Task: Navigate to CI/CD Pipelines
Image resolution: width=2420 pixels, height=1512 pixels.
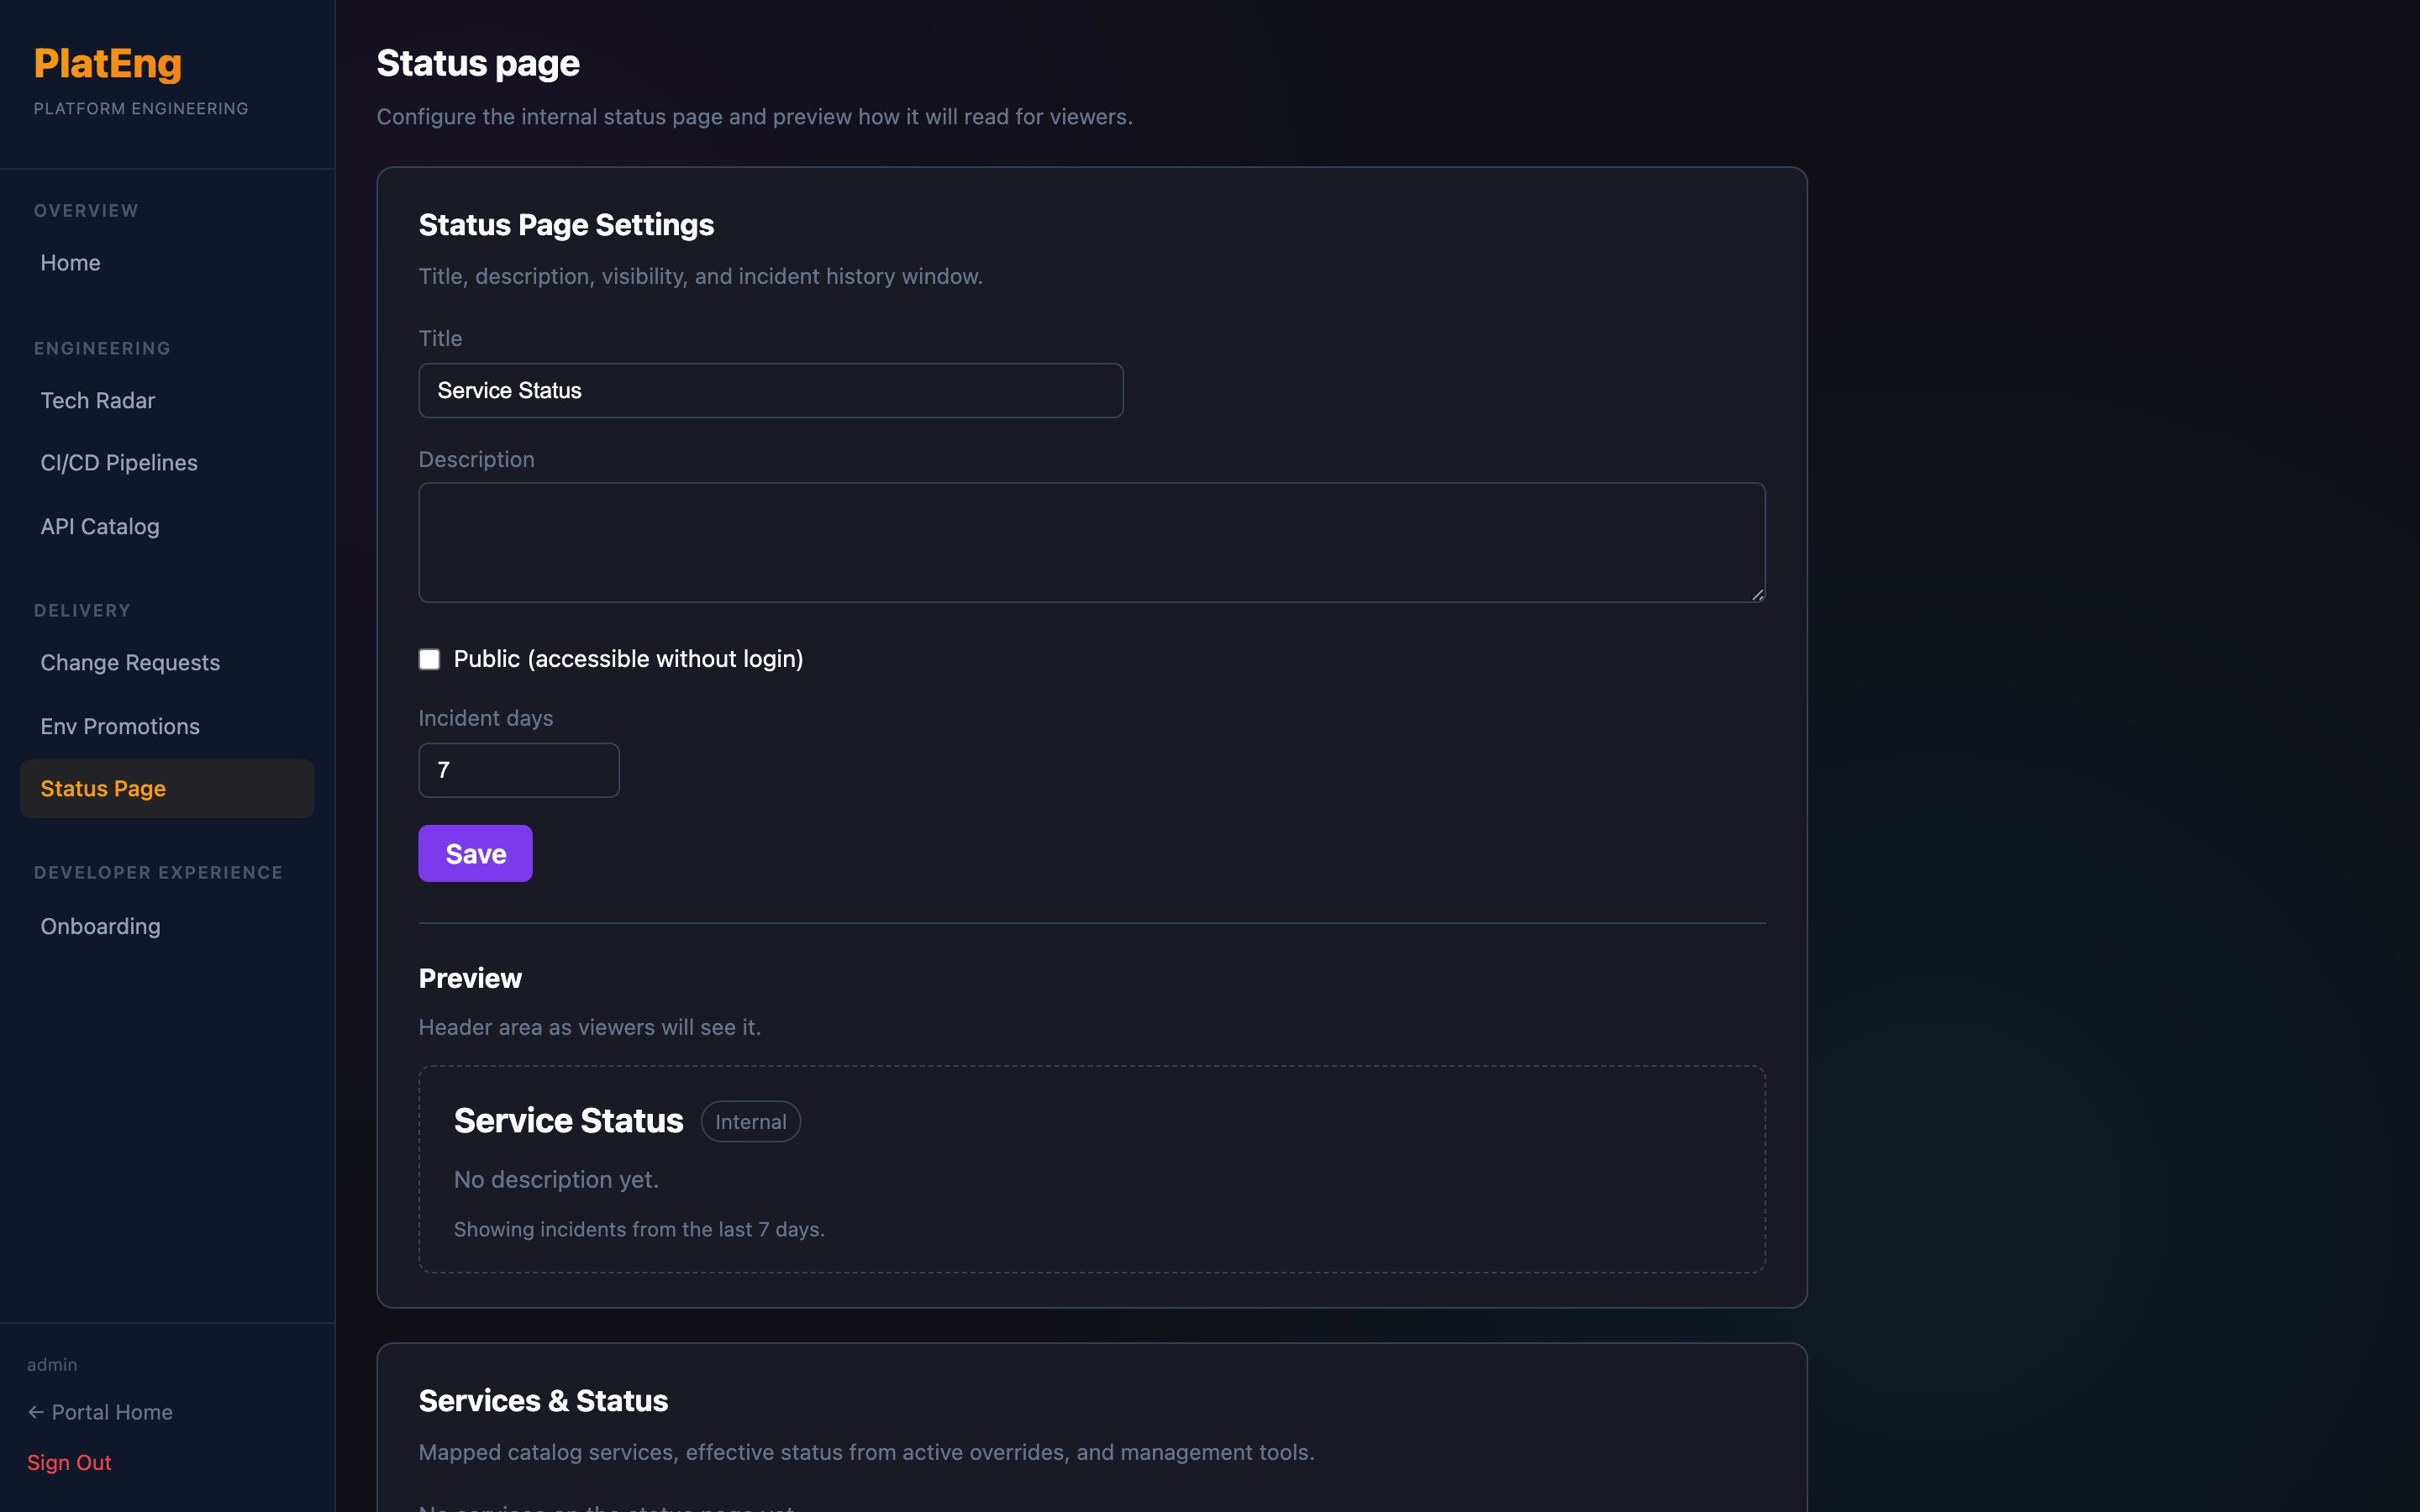Action: (x=118, y=462)
